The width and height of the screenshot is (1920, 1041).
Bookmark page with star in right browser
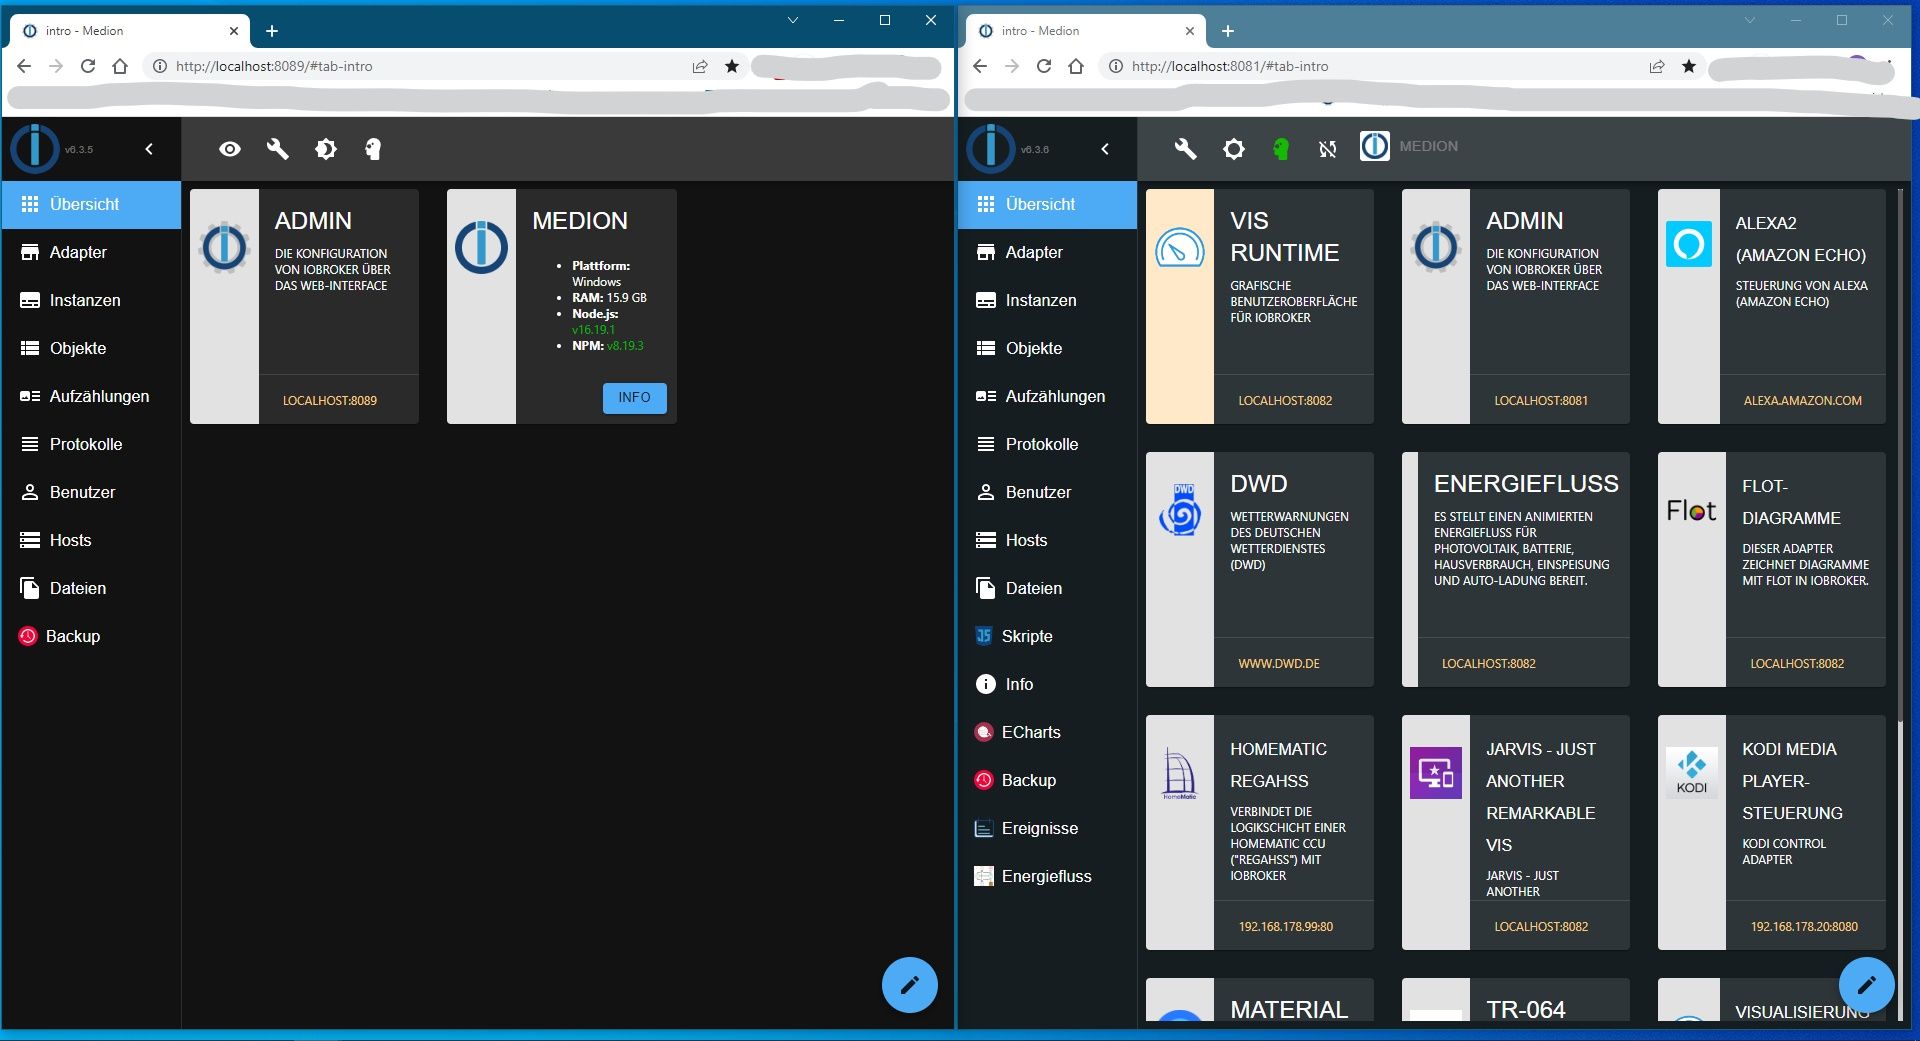[x=1689, y=66]
